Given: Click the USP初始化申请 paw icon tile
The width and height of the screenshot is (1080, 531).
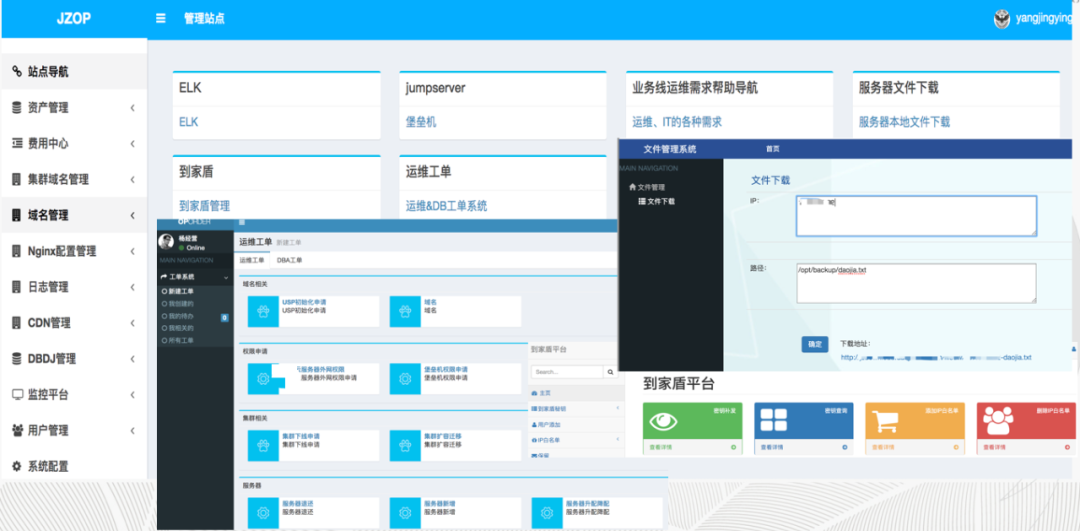Looking at the screenshot, I should click(263, 311).
